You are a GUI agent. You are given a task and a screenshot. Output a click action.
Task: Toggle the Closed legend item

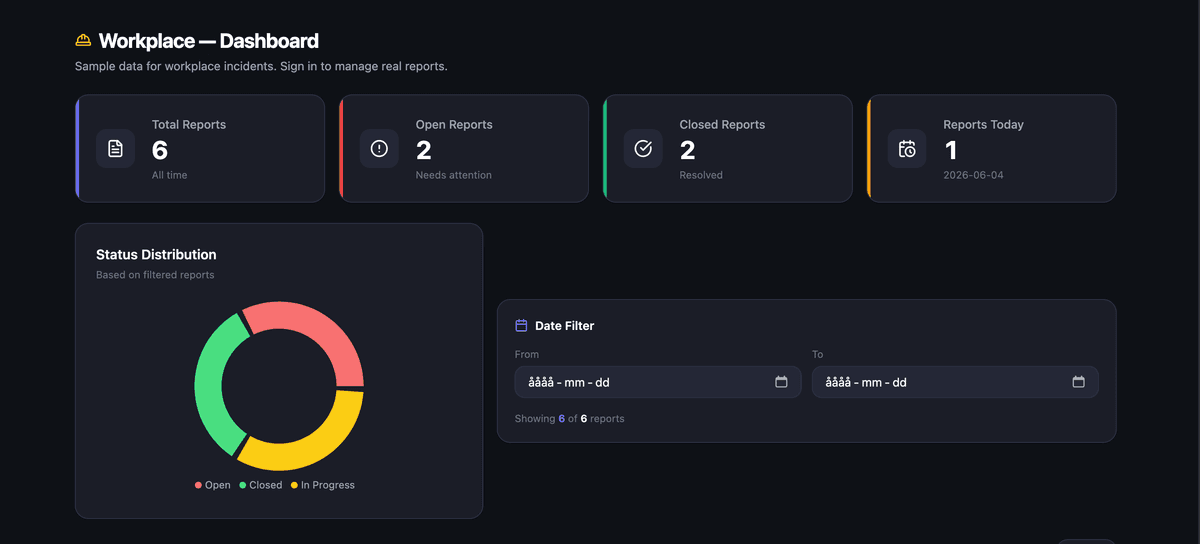pyautogui.click(x=260, y=485)
